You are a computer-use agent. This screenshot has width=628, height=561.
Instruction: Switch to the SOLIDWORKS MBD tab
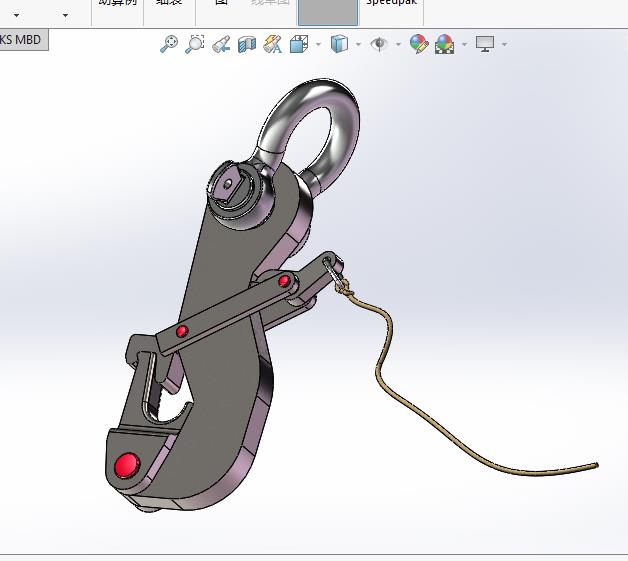click(24, 40)
